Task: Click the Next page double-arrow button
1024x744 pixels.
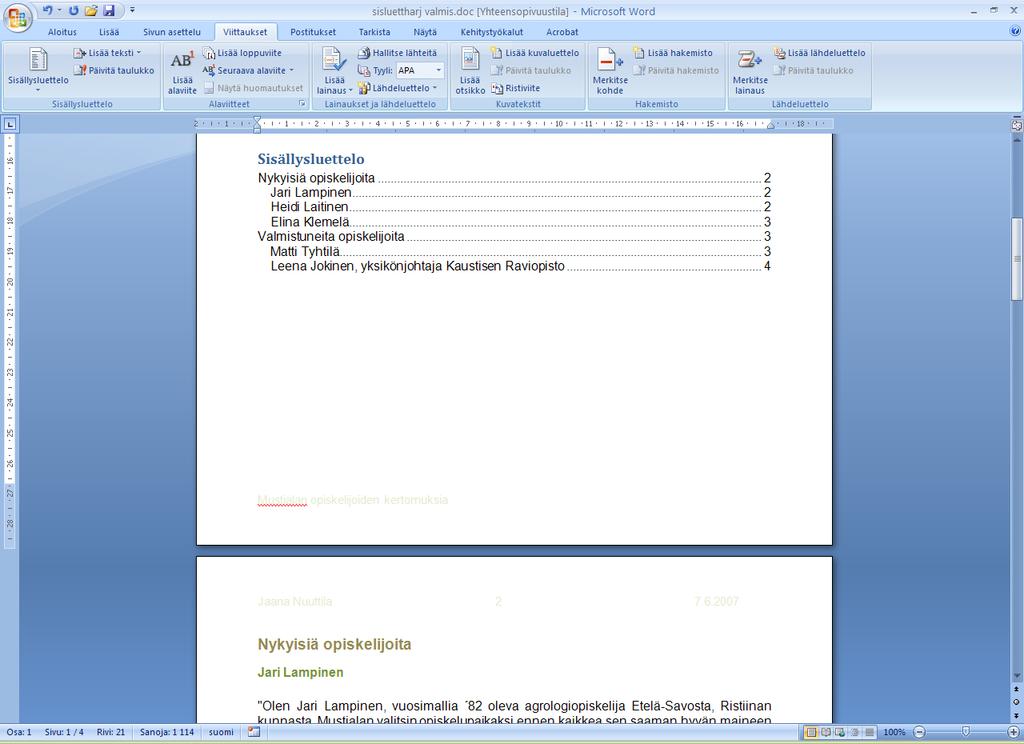Action: pyautogui.click(x=1017, y=715)
